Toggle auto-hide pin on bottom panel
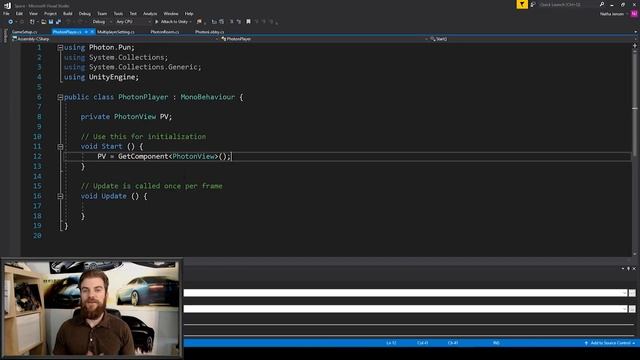Image resolution: width=640 pixels, height=360 pixels. 629,269
